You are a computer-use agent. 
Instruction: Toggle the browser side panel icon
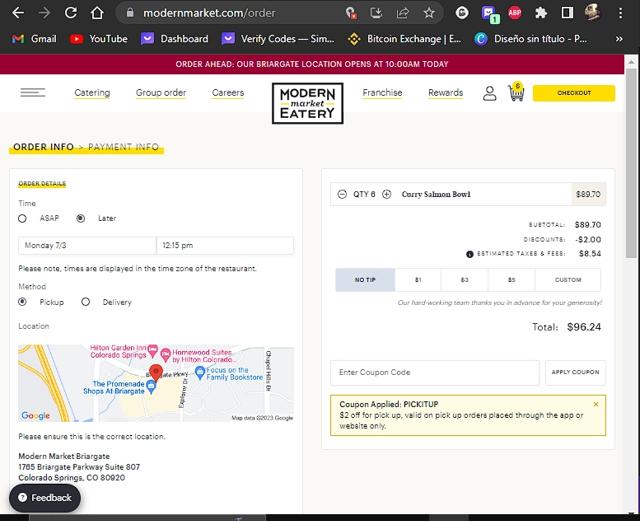coord(567,13)
